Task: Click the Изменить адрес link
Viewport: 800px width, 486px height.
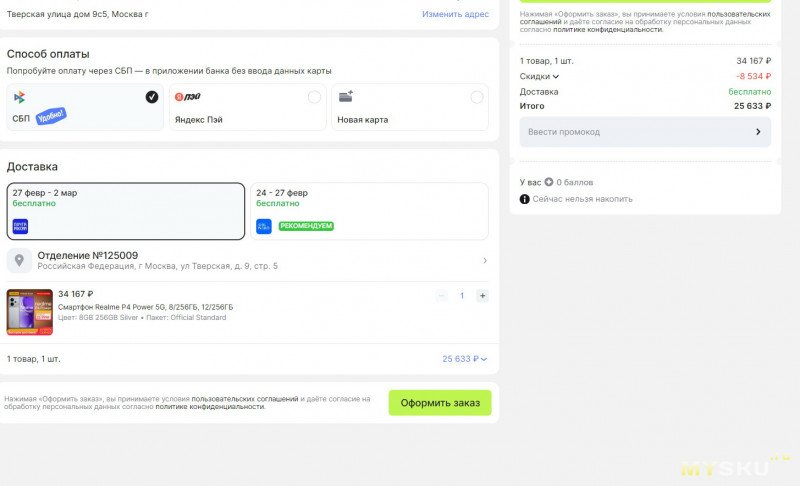Action: point(455,14)
